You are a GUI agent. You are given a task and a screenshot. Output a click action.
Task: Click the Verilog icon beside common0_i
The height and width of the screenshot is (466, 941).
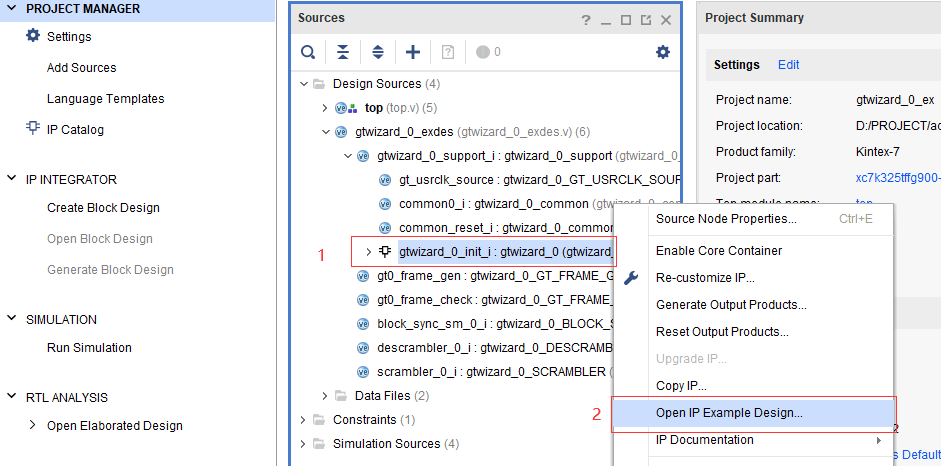pyautogui.click(x=385, y=204)
